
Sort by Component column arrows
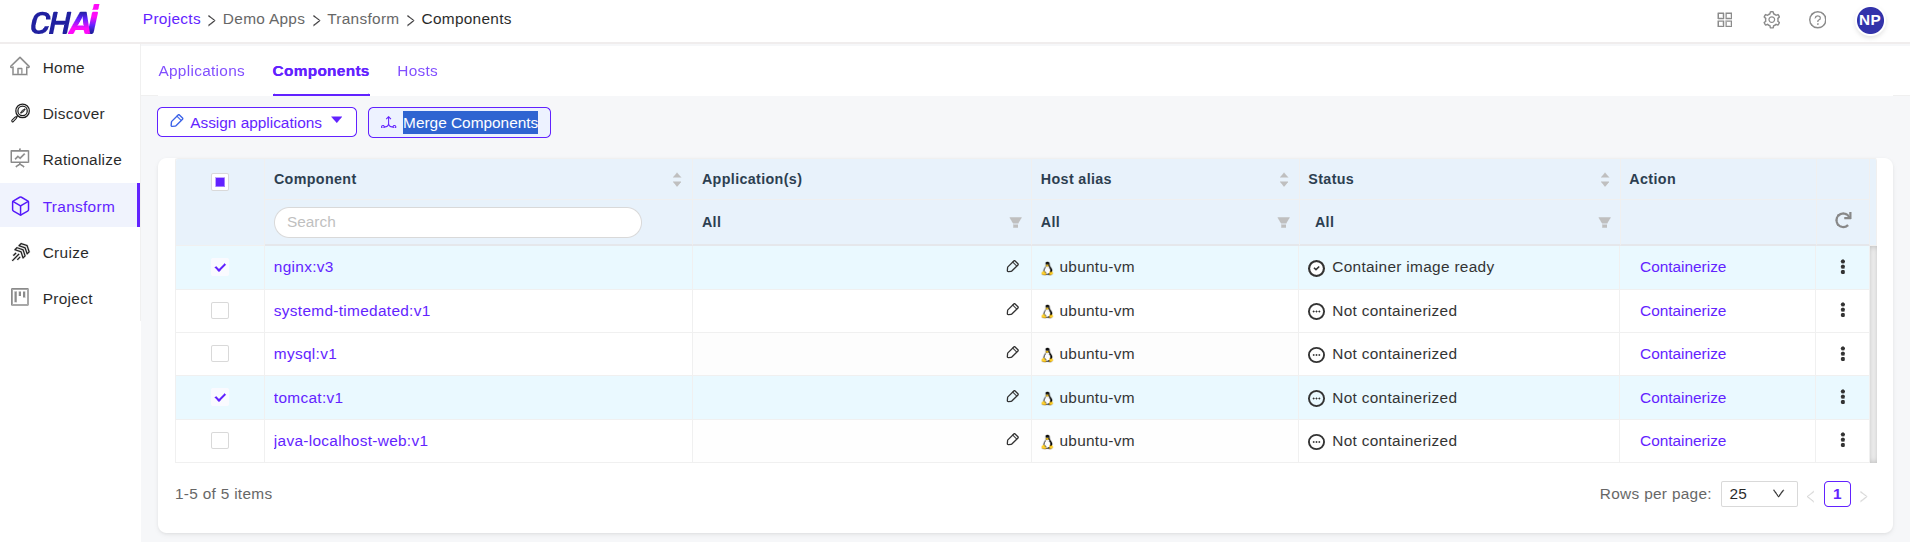tap(677, 180)
